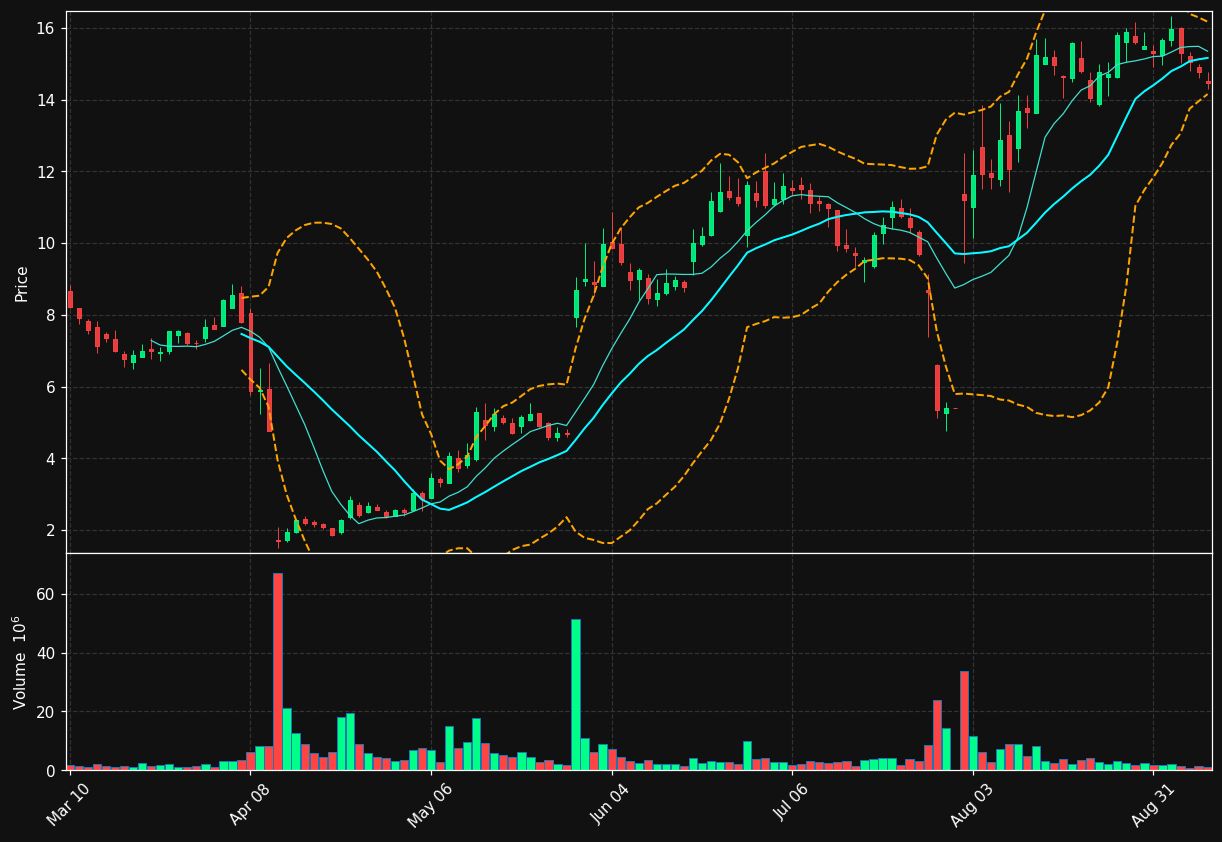Click the red volume bar just left of Aug 03

click(x=964, y=720)
